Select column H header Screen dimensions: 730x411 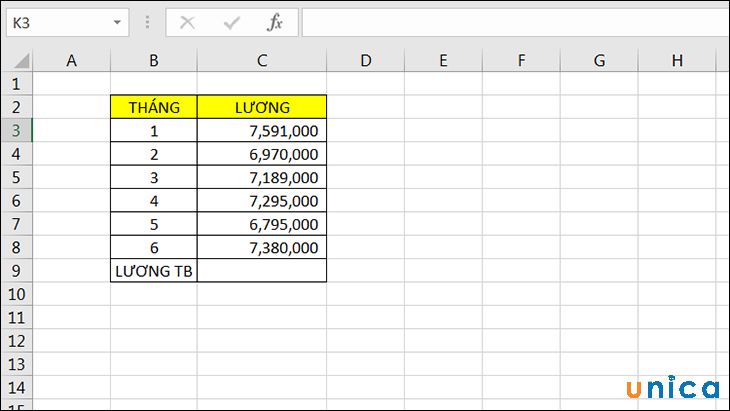pos(676,61)
